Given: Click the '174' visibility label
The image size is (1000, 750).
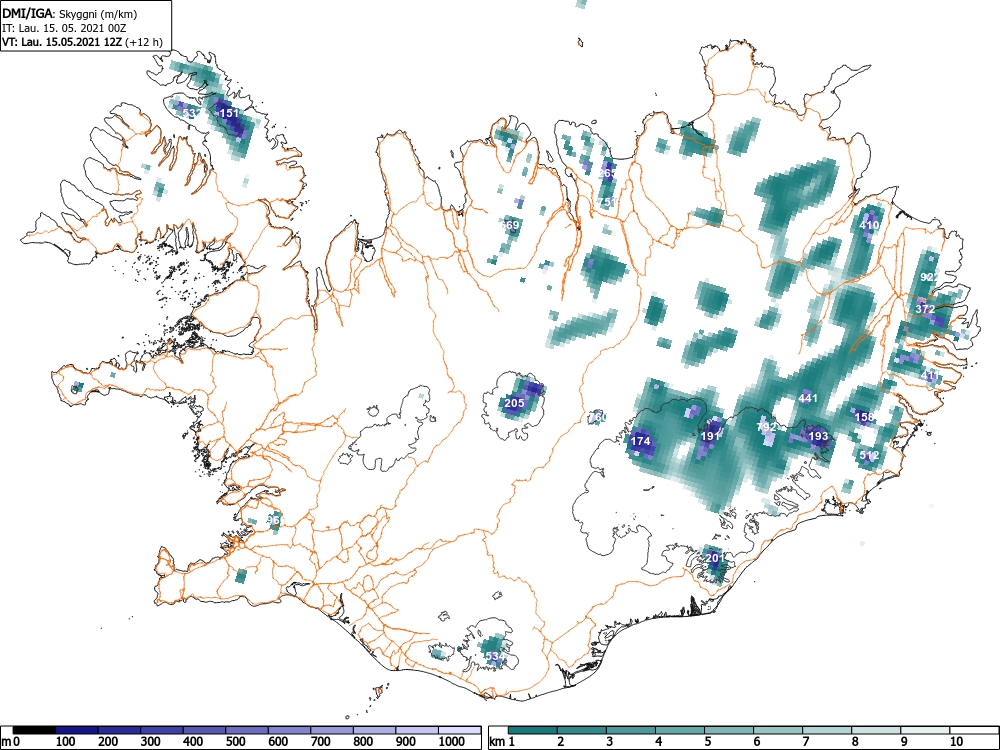Looking at the screenshot, I should pyautogui.click(x=640, y=441).
